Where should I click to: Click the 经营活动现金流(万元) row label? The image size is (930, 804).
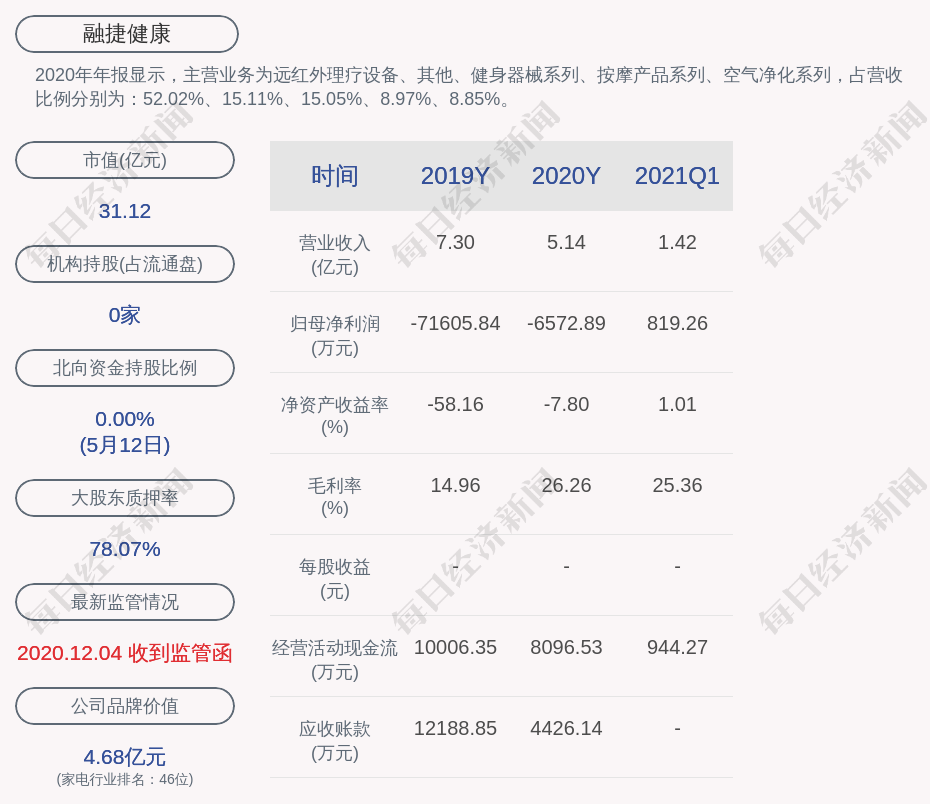tap(335, 660)
